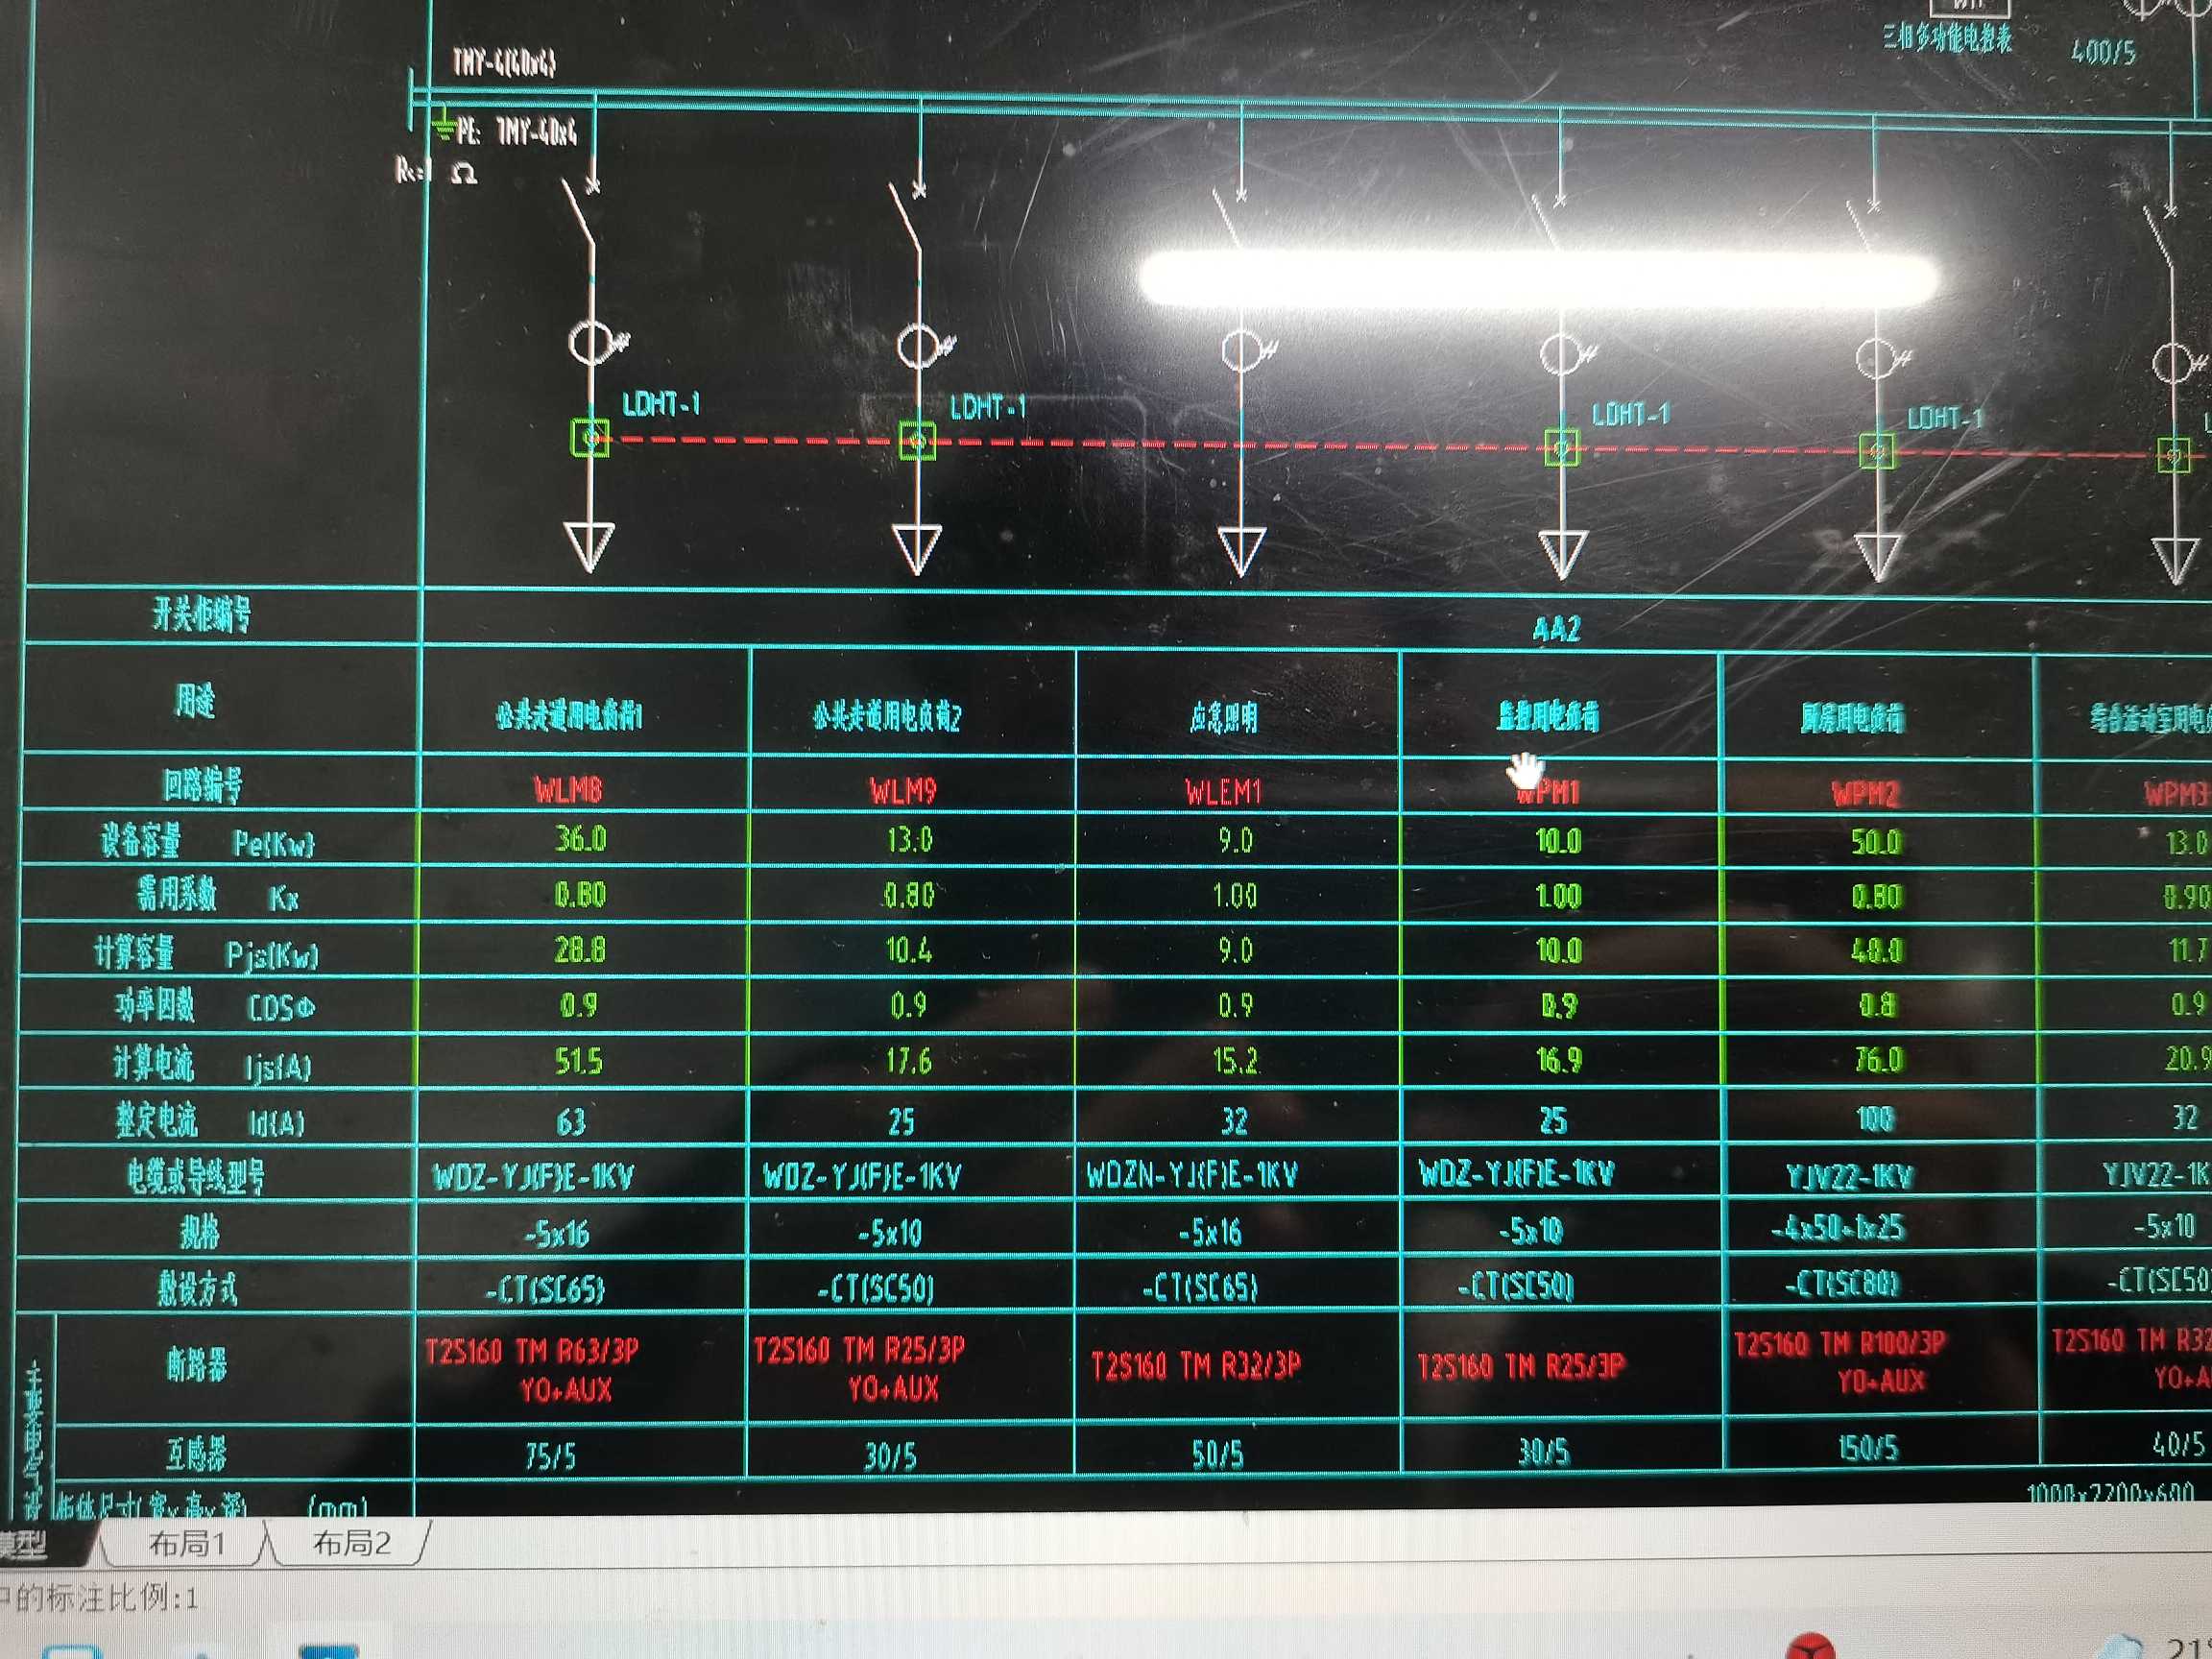This screenshot has width=2212, height=1659.
Task: Click the red WLEM1 circuit label
Action: point(1224,793)
